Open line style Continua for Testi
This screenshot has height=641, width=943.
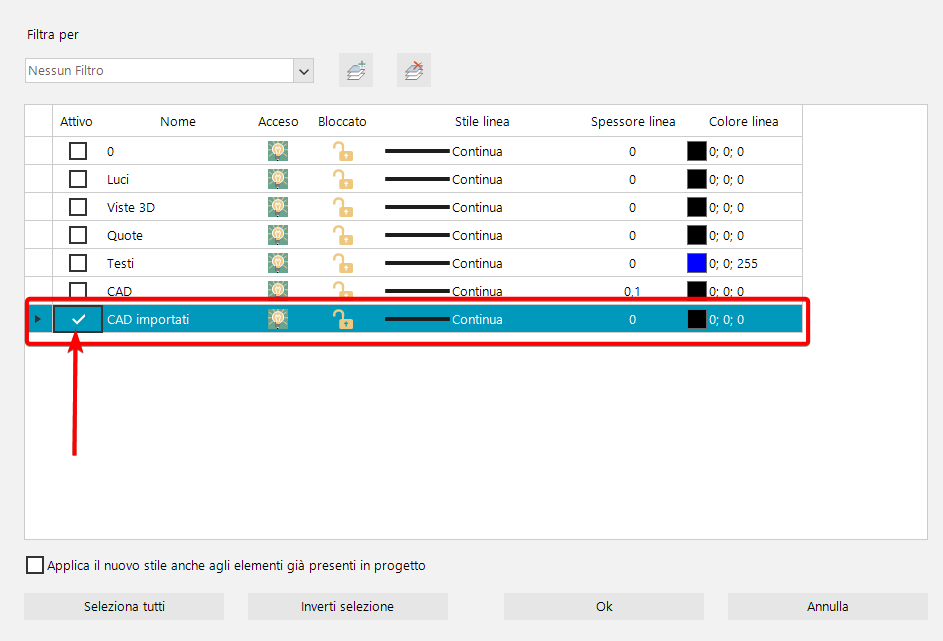444,263
